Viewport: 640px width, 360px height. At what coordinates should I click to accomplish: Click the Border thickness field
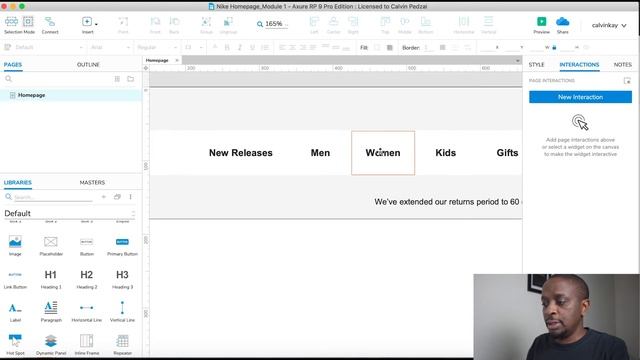click(x=429, y=48)
